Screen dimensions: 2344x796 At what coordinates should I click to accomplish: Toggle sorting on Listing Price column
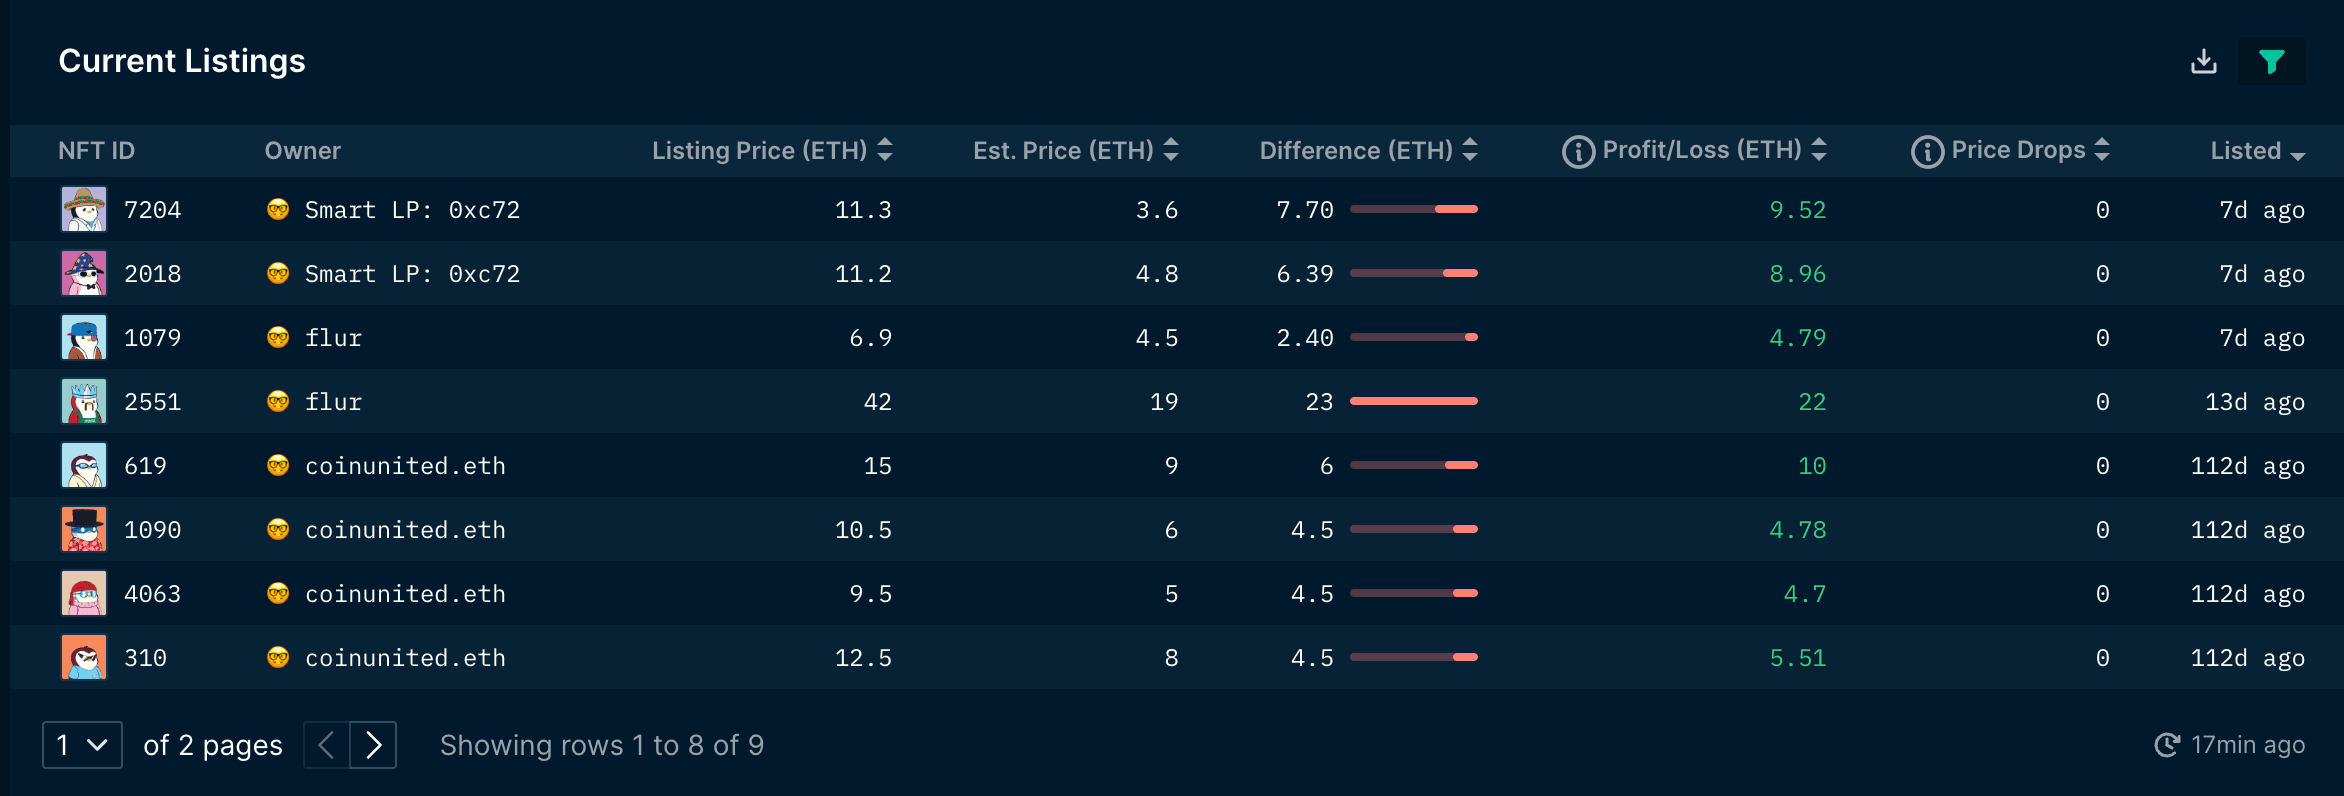(x=884, y=150)
